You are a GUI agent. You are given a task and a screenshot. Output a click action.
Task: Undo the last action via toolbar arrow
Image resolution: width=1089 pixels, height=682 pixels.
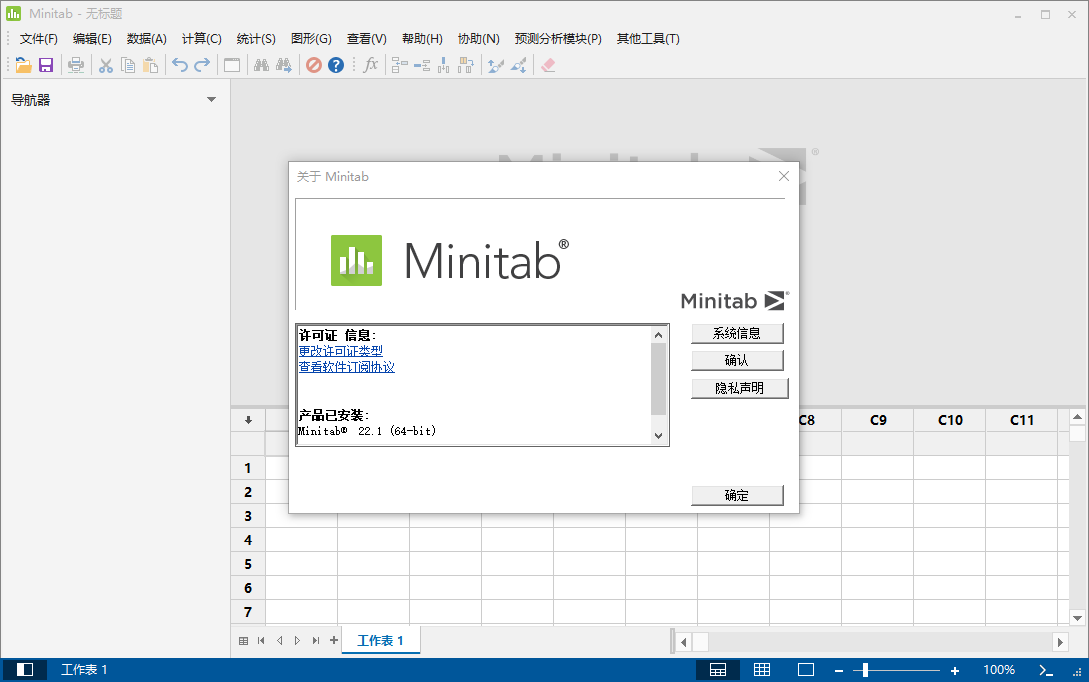(180, 65)
